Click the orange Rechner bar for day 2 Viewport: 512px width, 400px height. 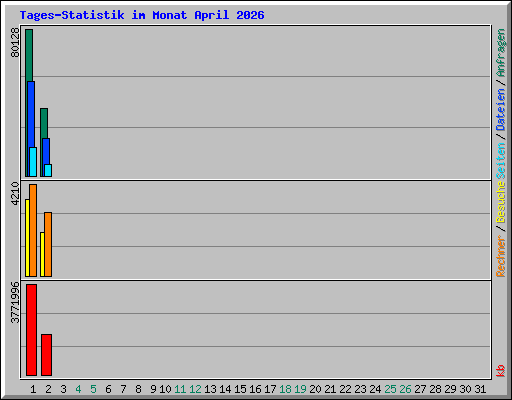[48, 244]
